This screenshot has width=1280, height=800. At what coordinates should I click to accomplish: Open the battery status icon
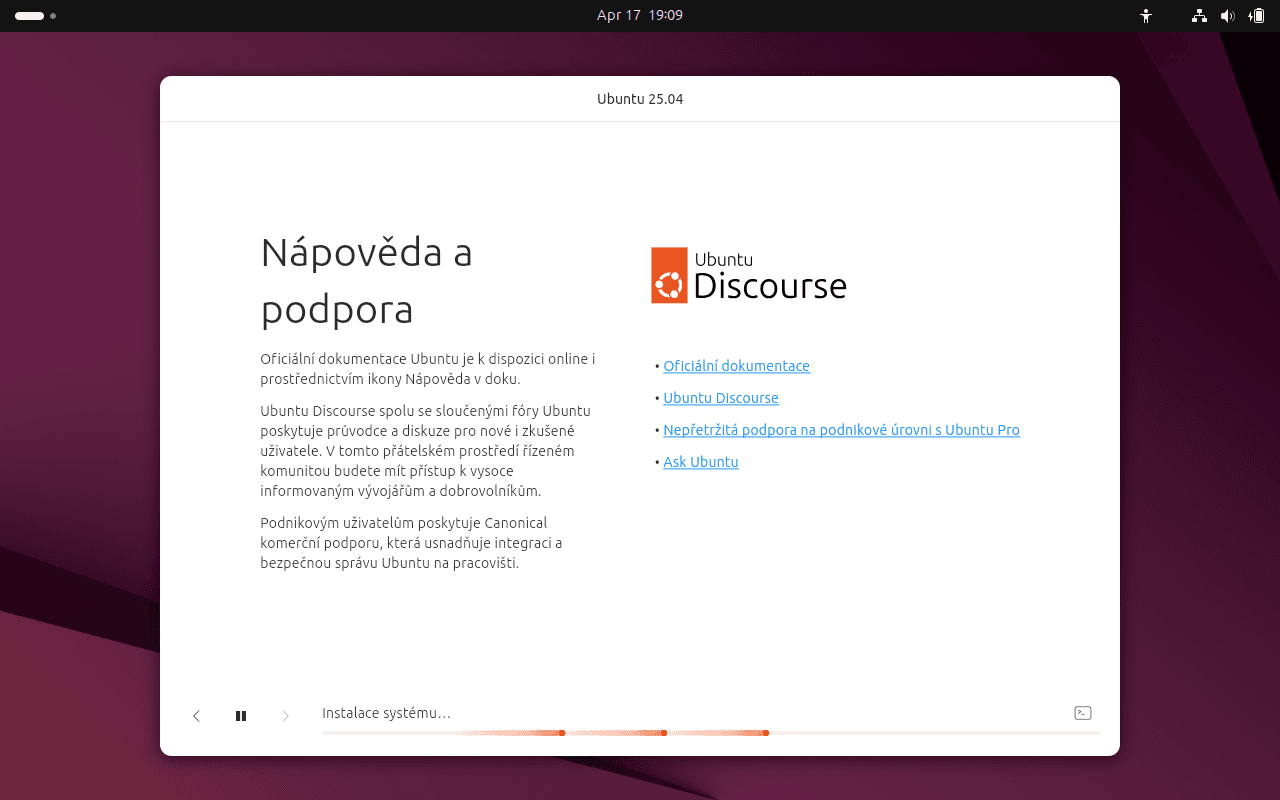pyautogui.click(x=1256, y=16)
